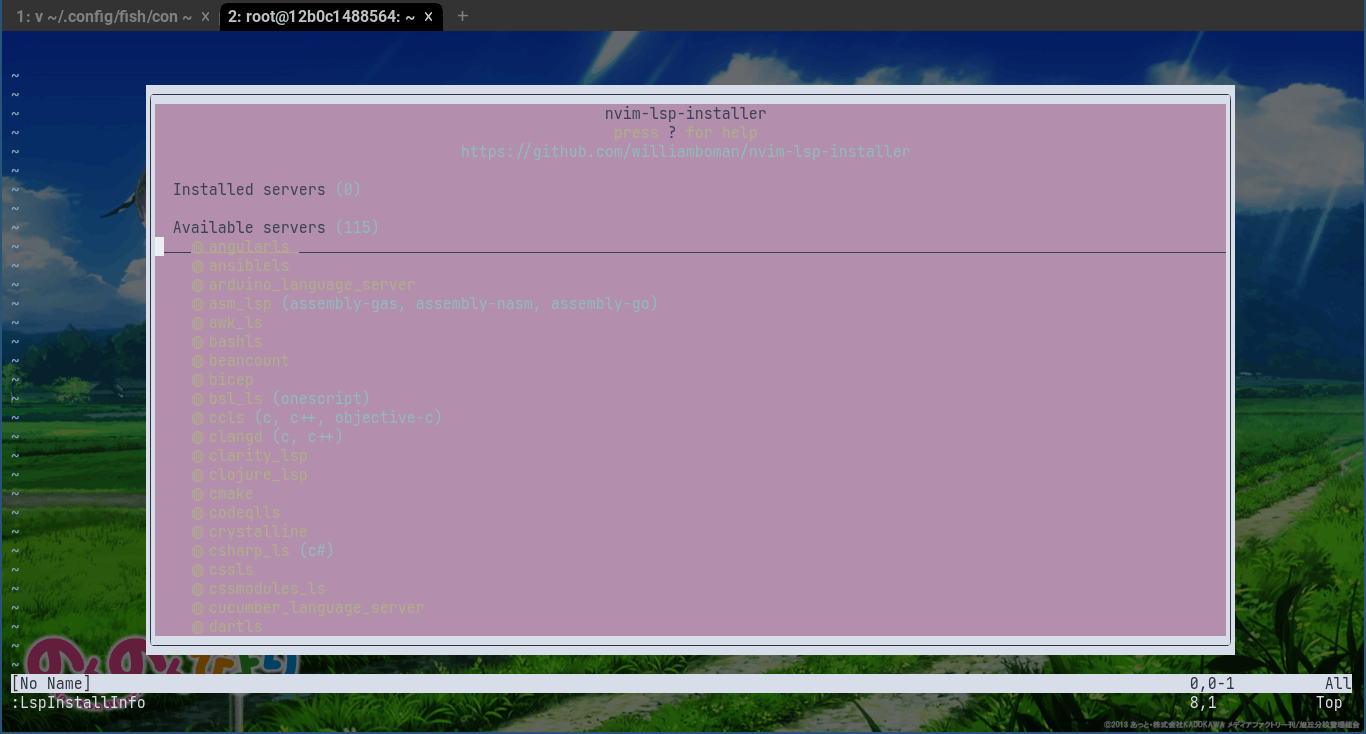Select the cucumber_language_server entry text
The height and width of the screenshot is (734, 1366).
point(317,608)
